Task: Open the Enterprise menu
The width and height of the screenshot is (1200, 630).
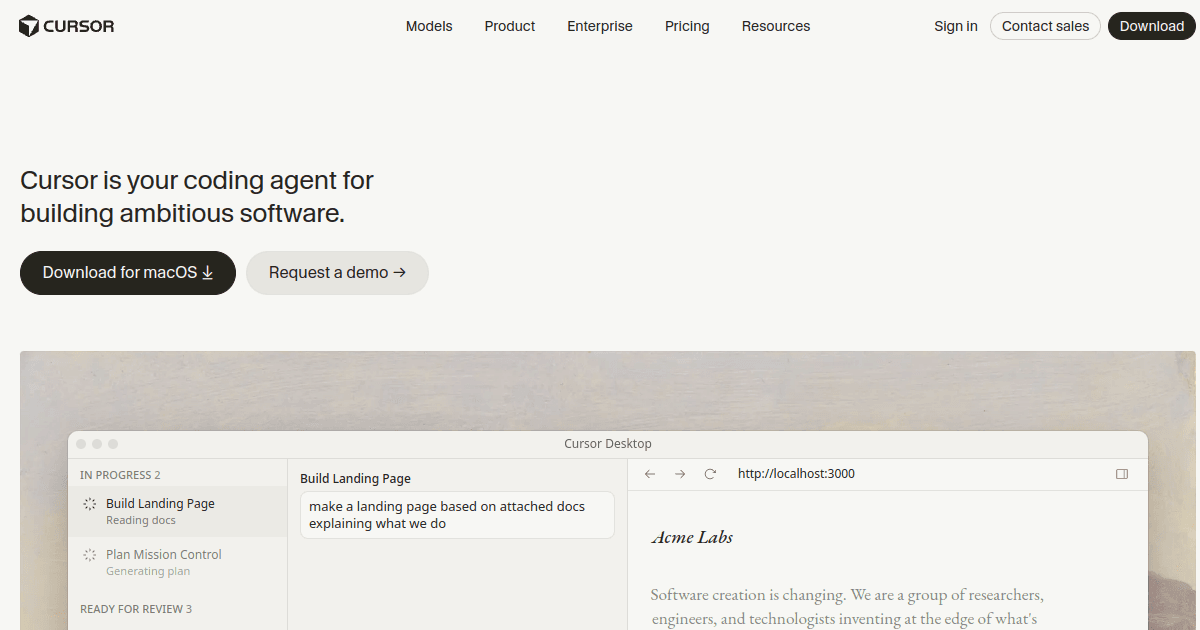Action: pyautogui.click(x=600, y=26)
